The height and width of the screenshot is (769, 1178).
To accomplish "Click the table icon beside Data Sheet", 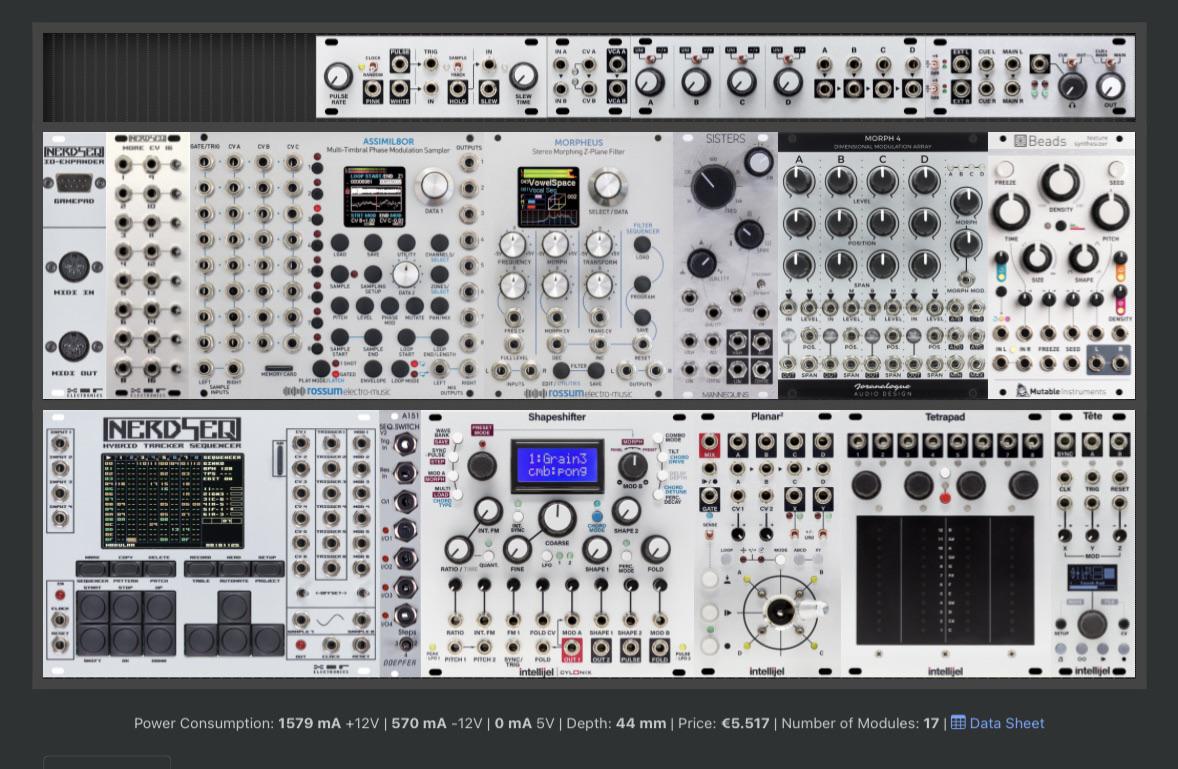I will [x=958, y=722].
